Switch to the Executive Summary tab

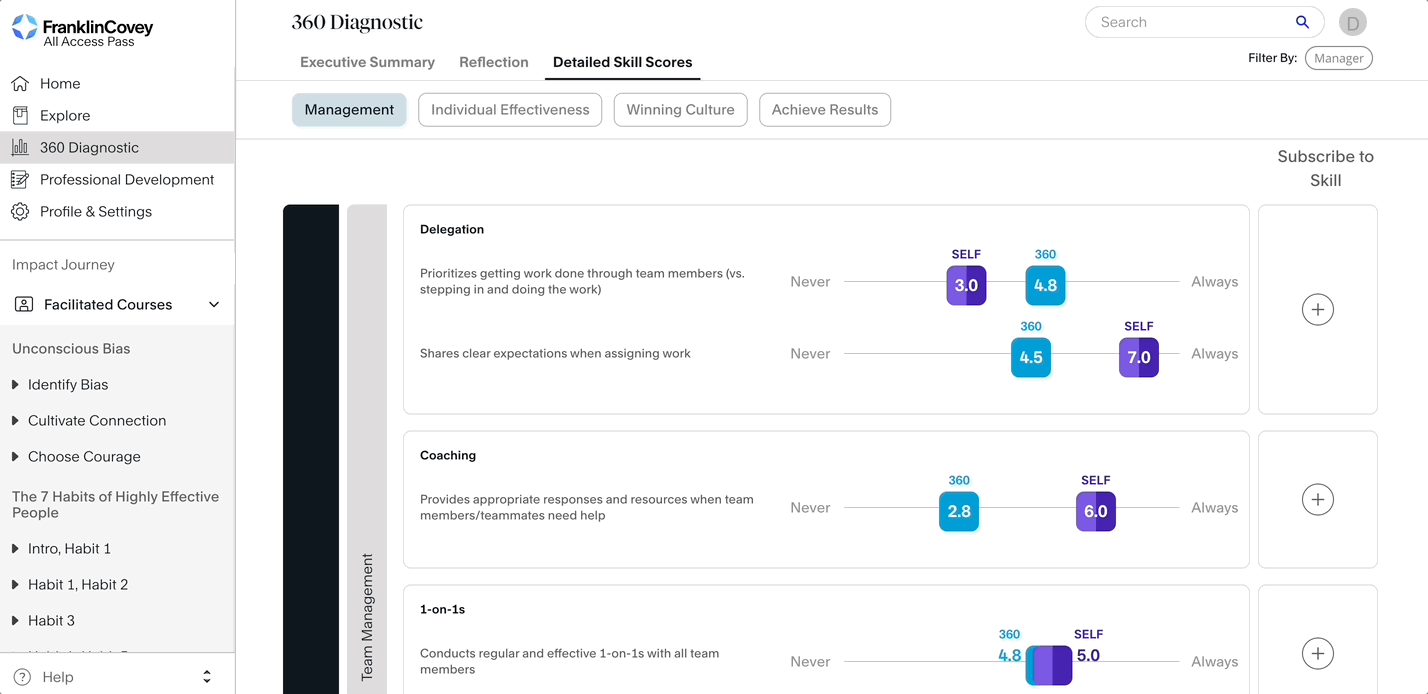pos(367,62)
